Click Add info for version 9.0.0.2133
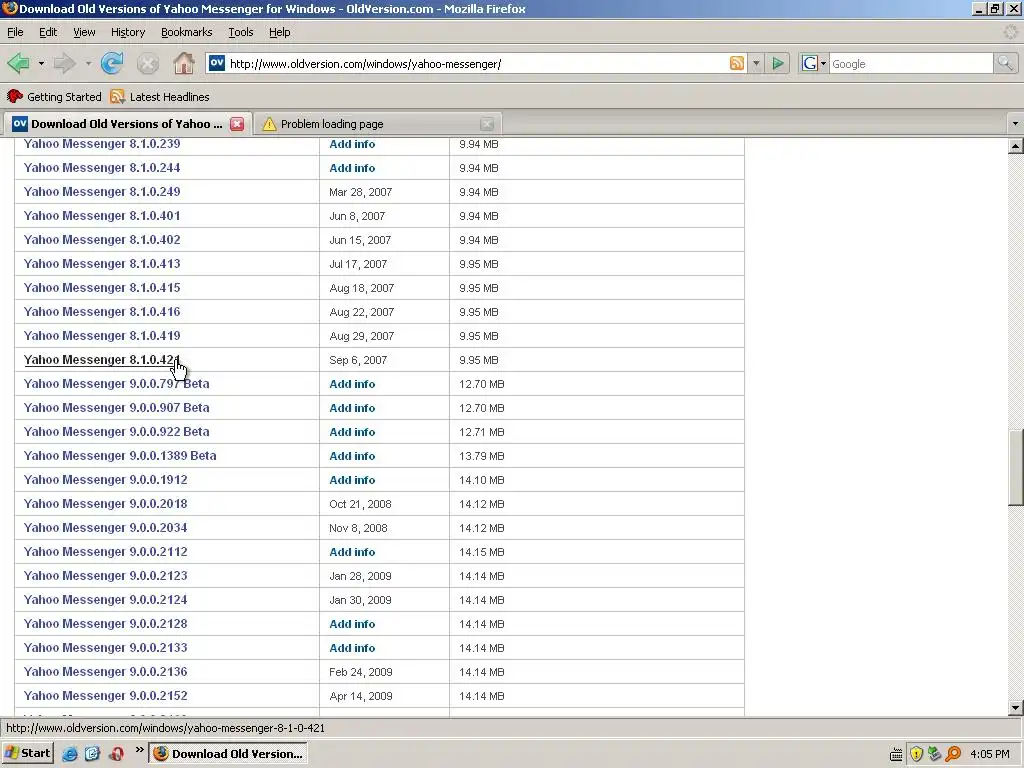The height and width of the screenshot is (768, 1024). tap(352, 648)
